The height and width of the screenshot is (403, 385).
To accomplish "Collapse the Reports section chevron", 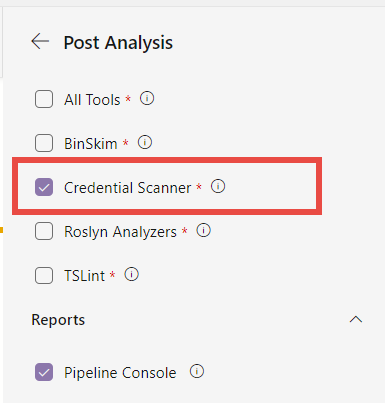I will (356, 320).
